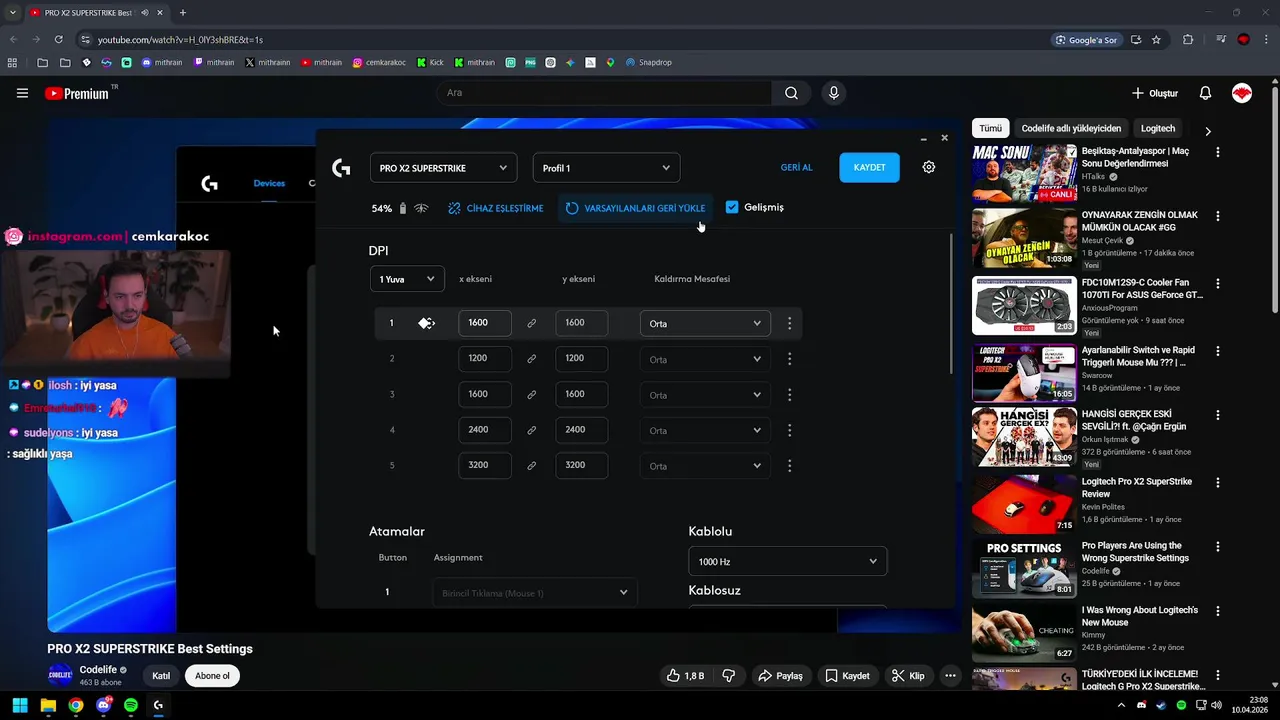
Task: Open the Profil 1 dropdown
Action: (606, 168)
